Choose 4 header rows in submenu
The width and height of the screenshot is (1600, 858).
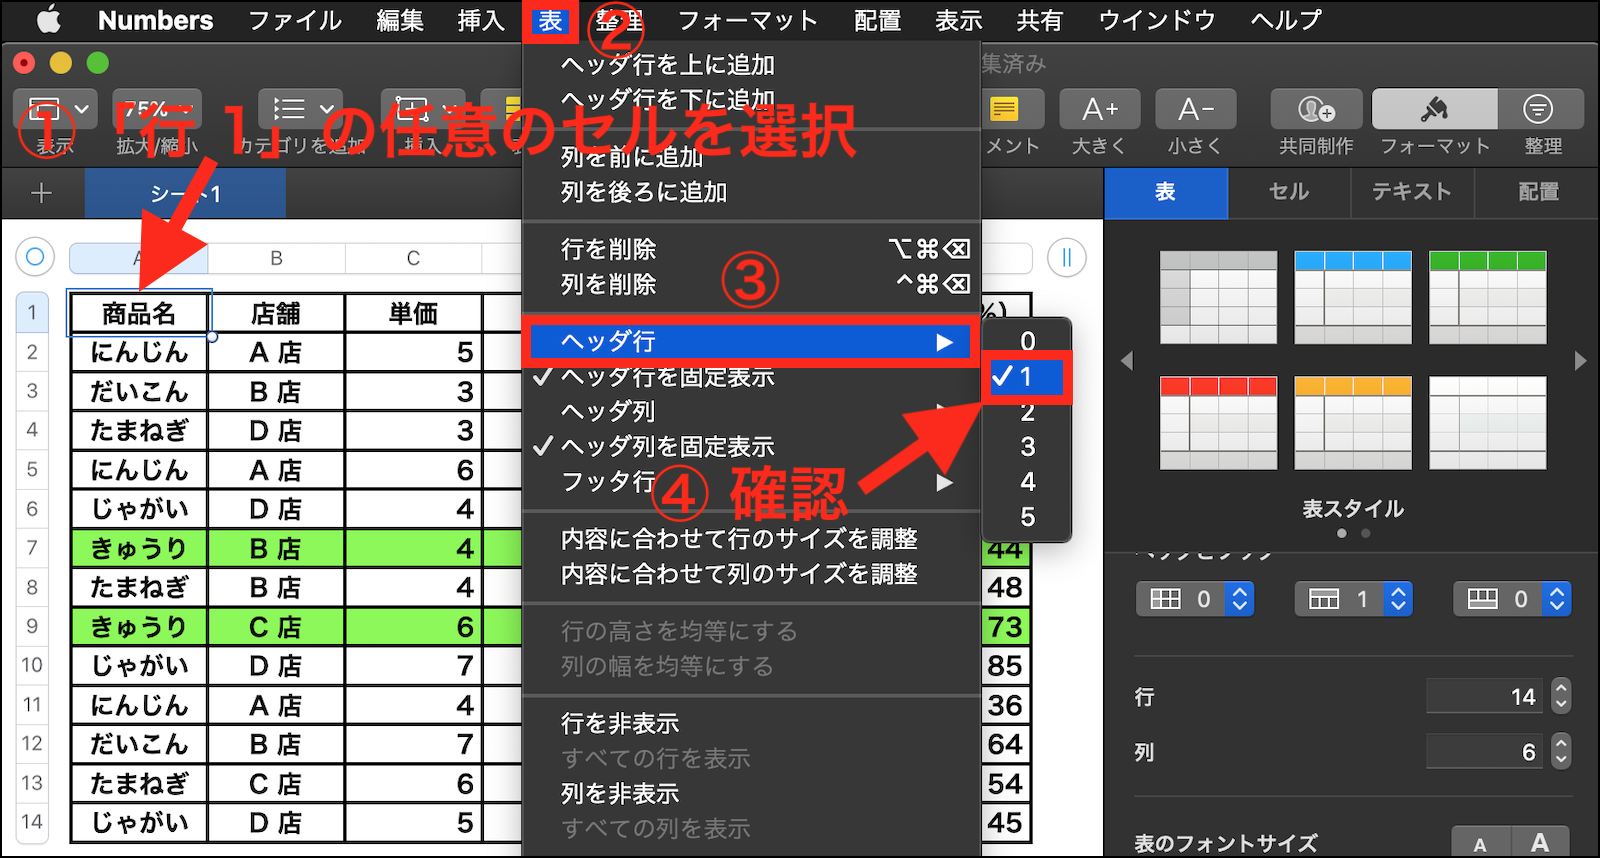[x=1027, y=482]
